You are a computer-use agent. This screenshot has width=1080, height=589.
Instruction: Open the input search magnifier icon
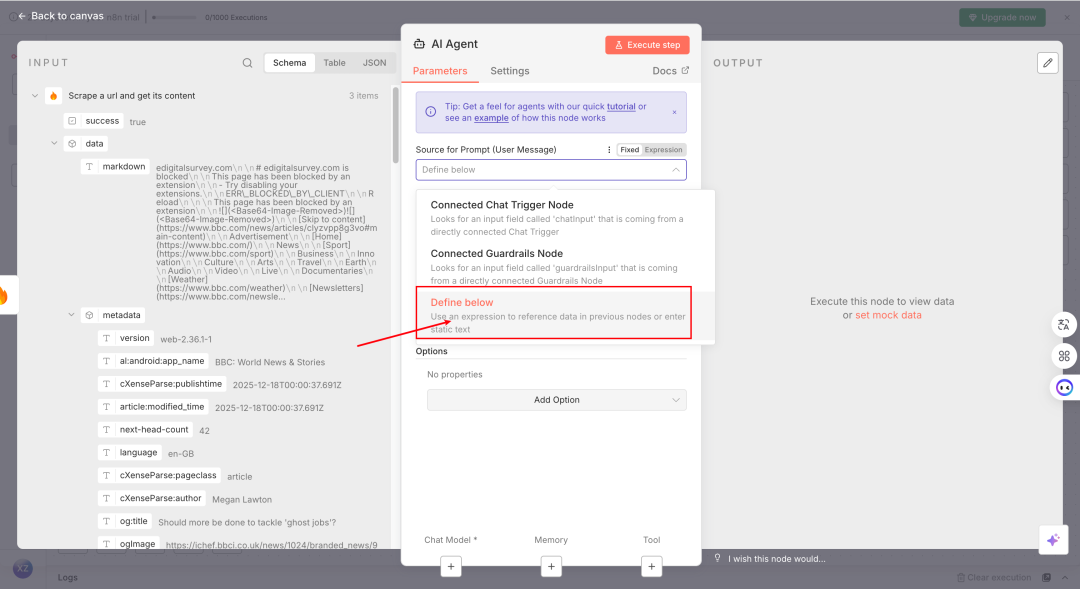pos(247,63)
